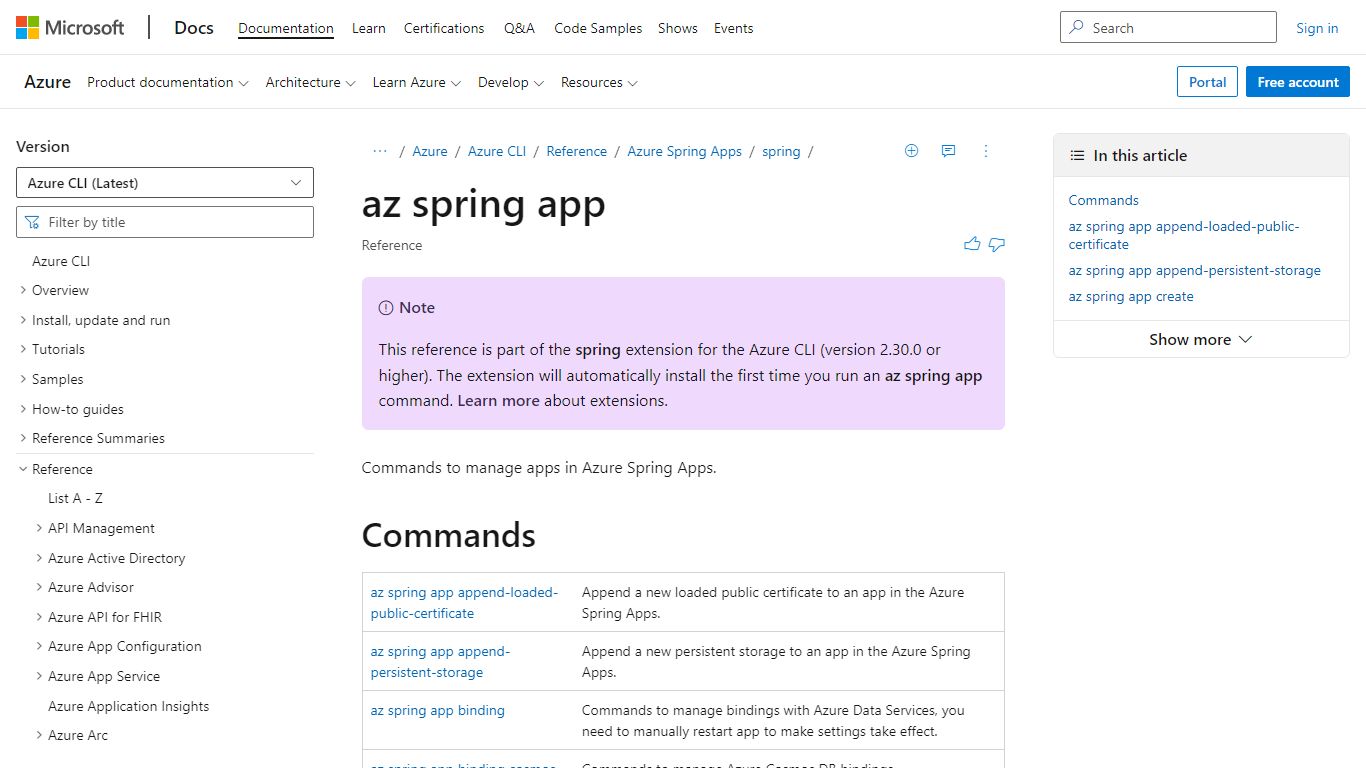The height and width of the screenshot is (768, 1366).
Task: Open the Develop dropdown
Action: [511, 83]
